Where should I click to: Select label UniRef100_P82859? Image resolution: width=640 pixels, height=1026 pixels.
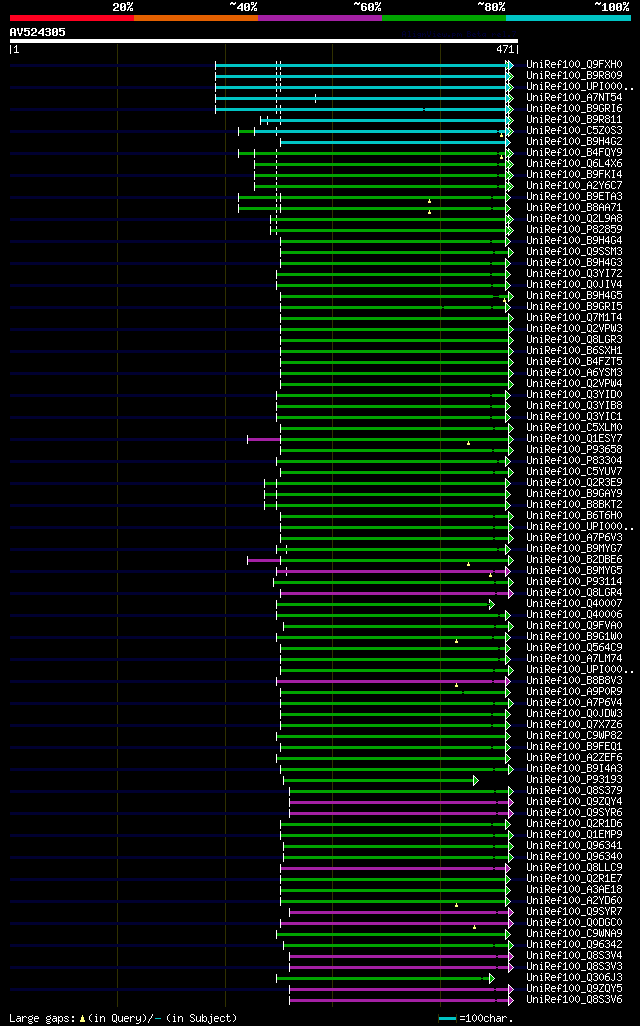click(x=574, y=230)
